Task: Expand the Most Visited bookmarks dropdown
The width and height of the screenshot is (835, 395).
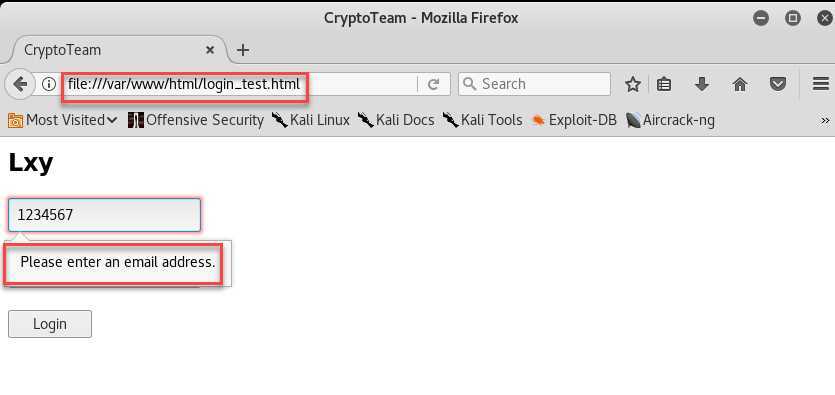Action: point(63,120)
